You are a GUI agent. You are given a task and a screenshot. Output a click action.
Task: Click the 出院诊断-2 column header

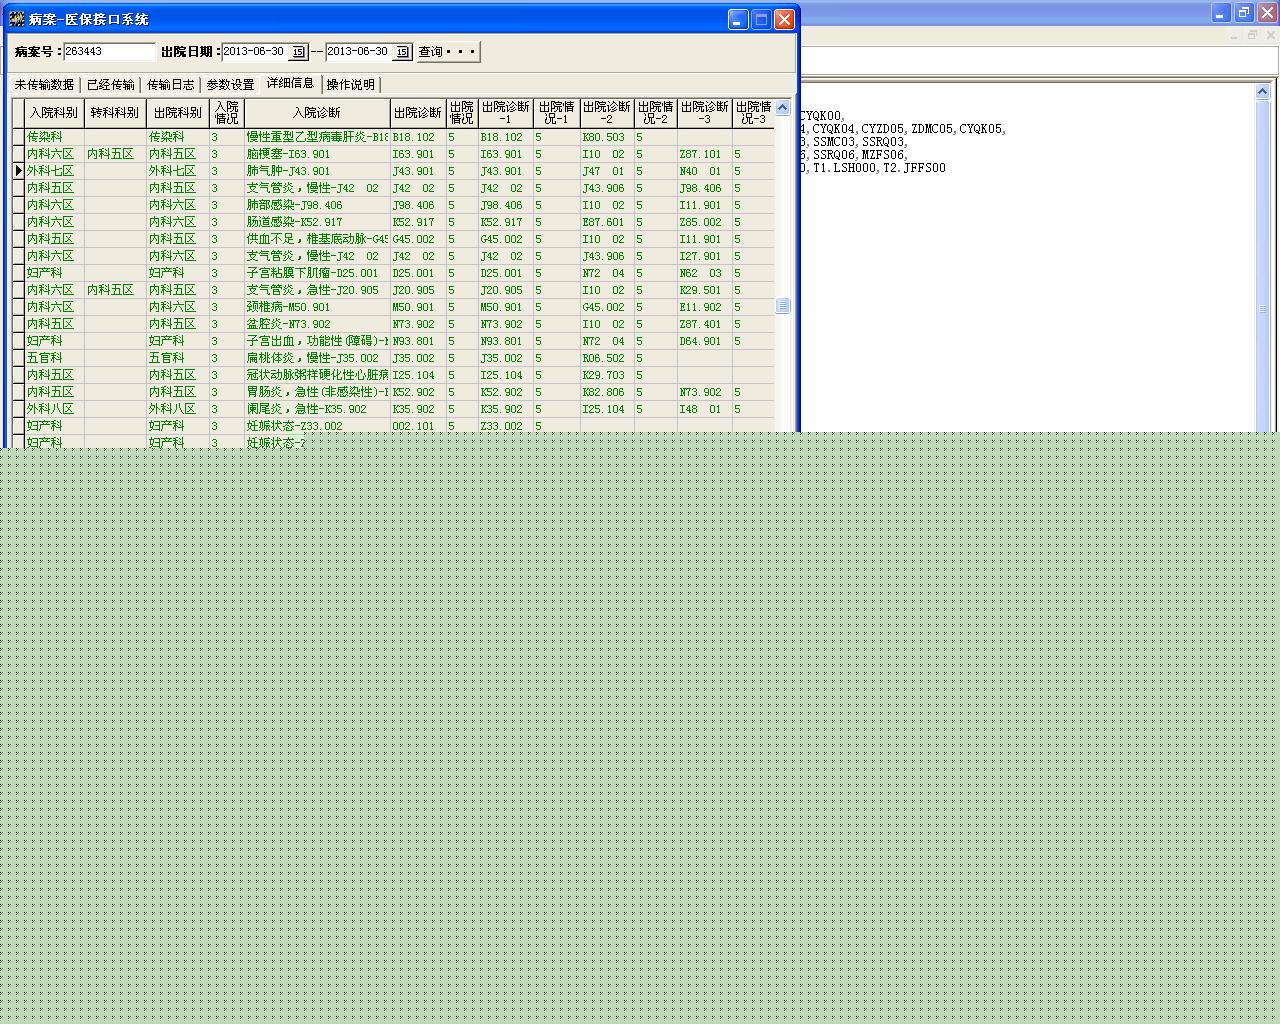[x=607, y=113]
